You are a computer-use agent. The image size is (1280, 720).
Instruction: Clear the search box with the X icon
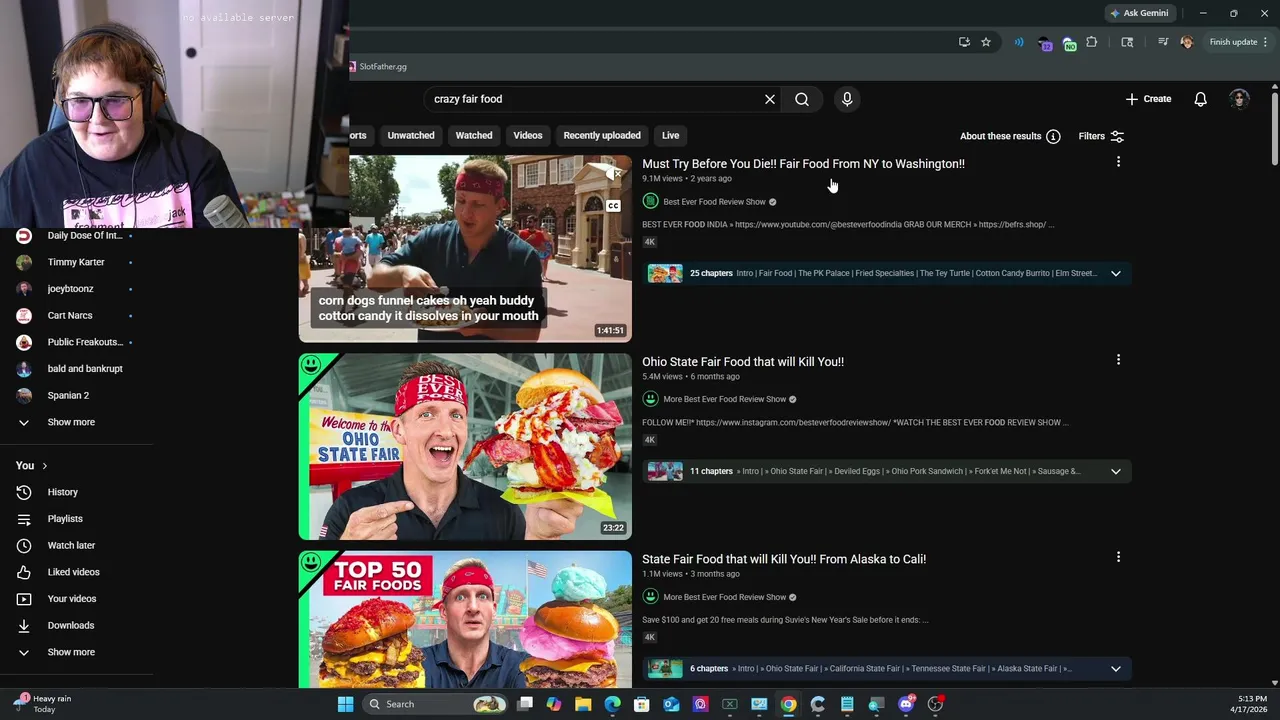tap(770, 99)
